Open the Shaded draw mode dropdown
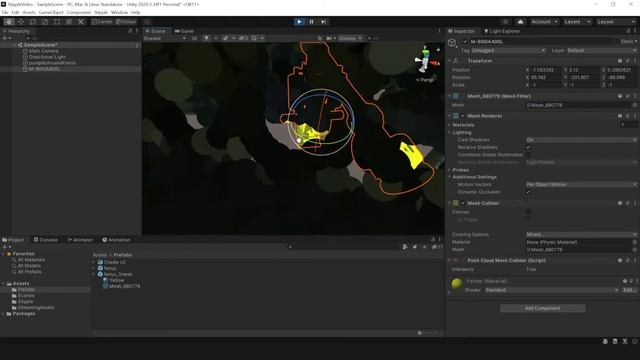The width and height of the screenshot is (640, 360). pos(164,38)
